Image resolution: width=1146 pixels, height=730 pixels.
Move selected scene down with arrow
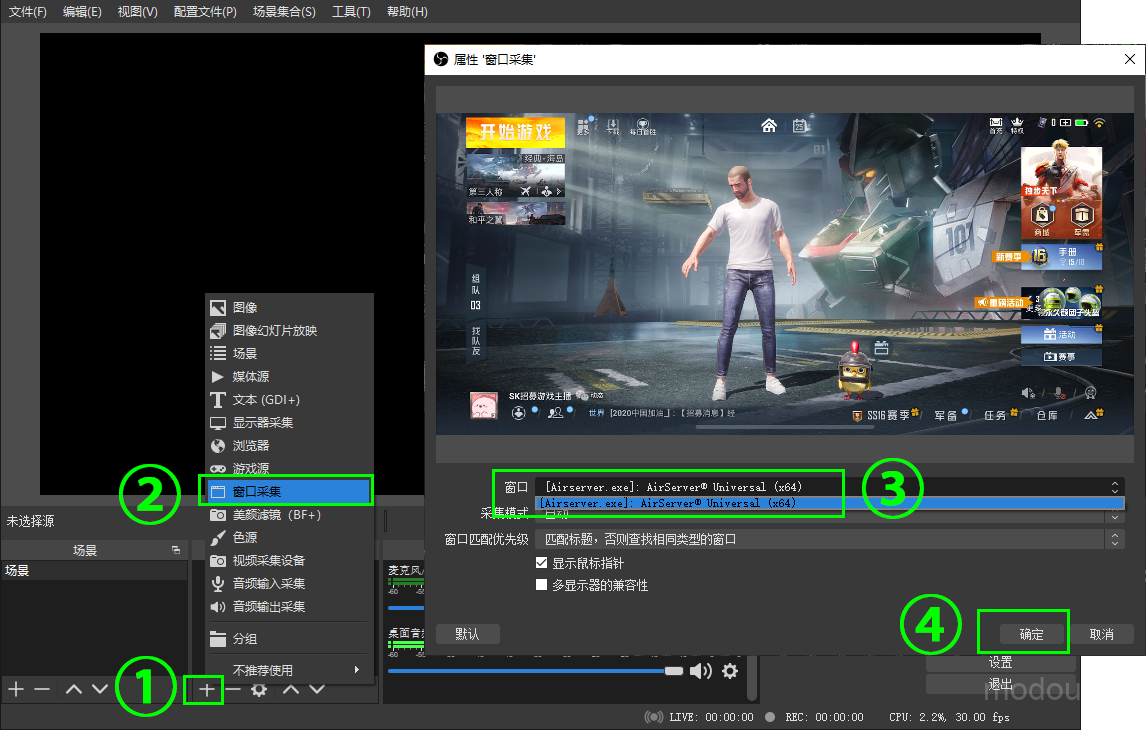(x=100, y=689)
